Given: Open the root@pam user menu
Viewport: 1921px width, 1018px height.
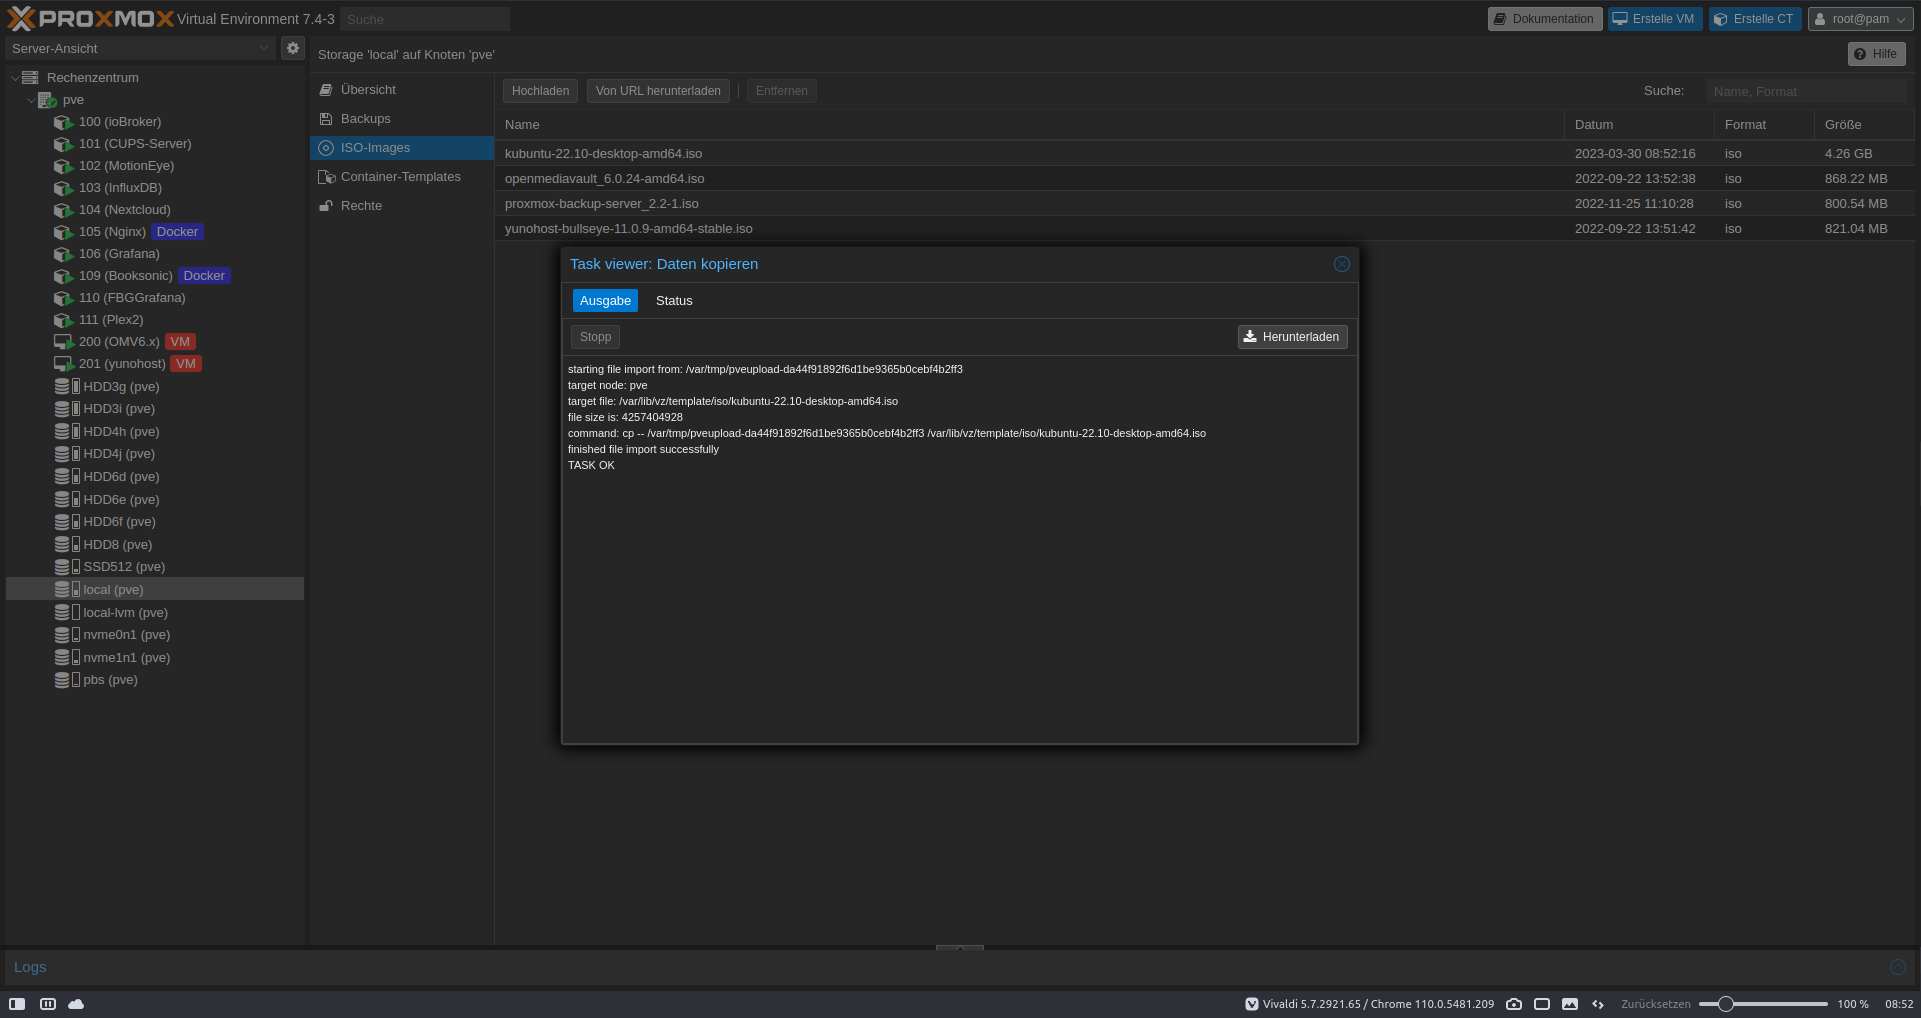Looking at the screenshot, I should 1860,19.
